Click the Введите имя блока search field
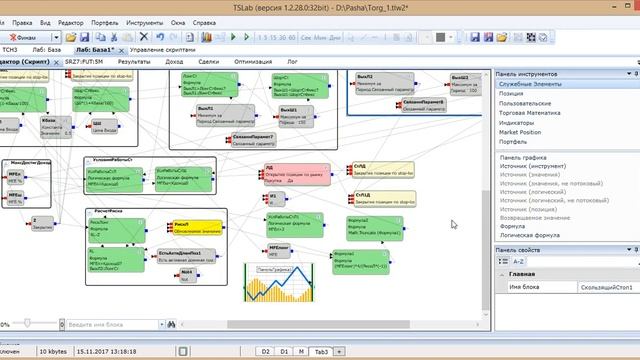 point(112,324)
